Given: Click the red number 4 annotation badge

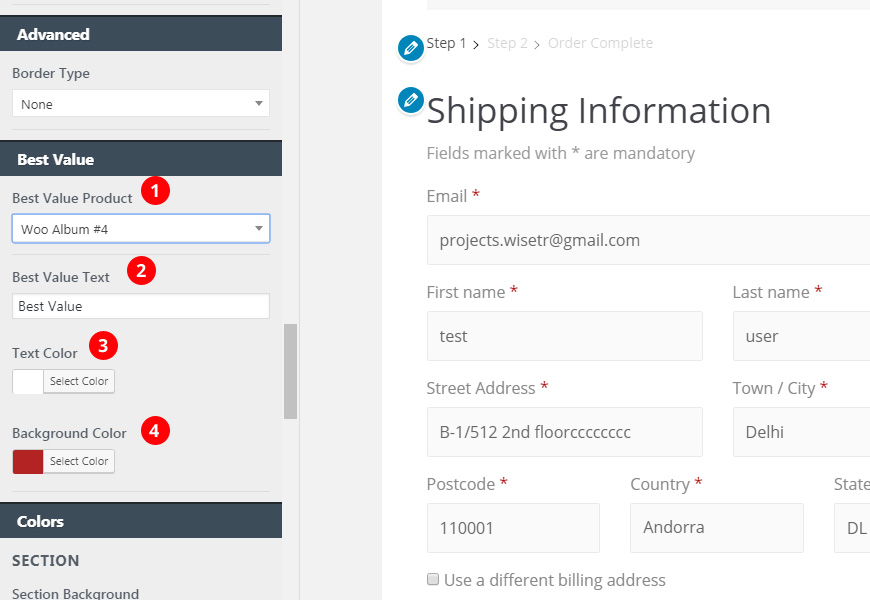Looking at the screenshot, I should (x=155, y=431).
